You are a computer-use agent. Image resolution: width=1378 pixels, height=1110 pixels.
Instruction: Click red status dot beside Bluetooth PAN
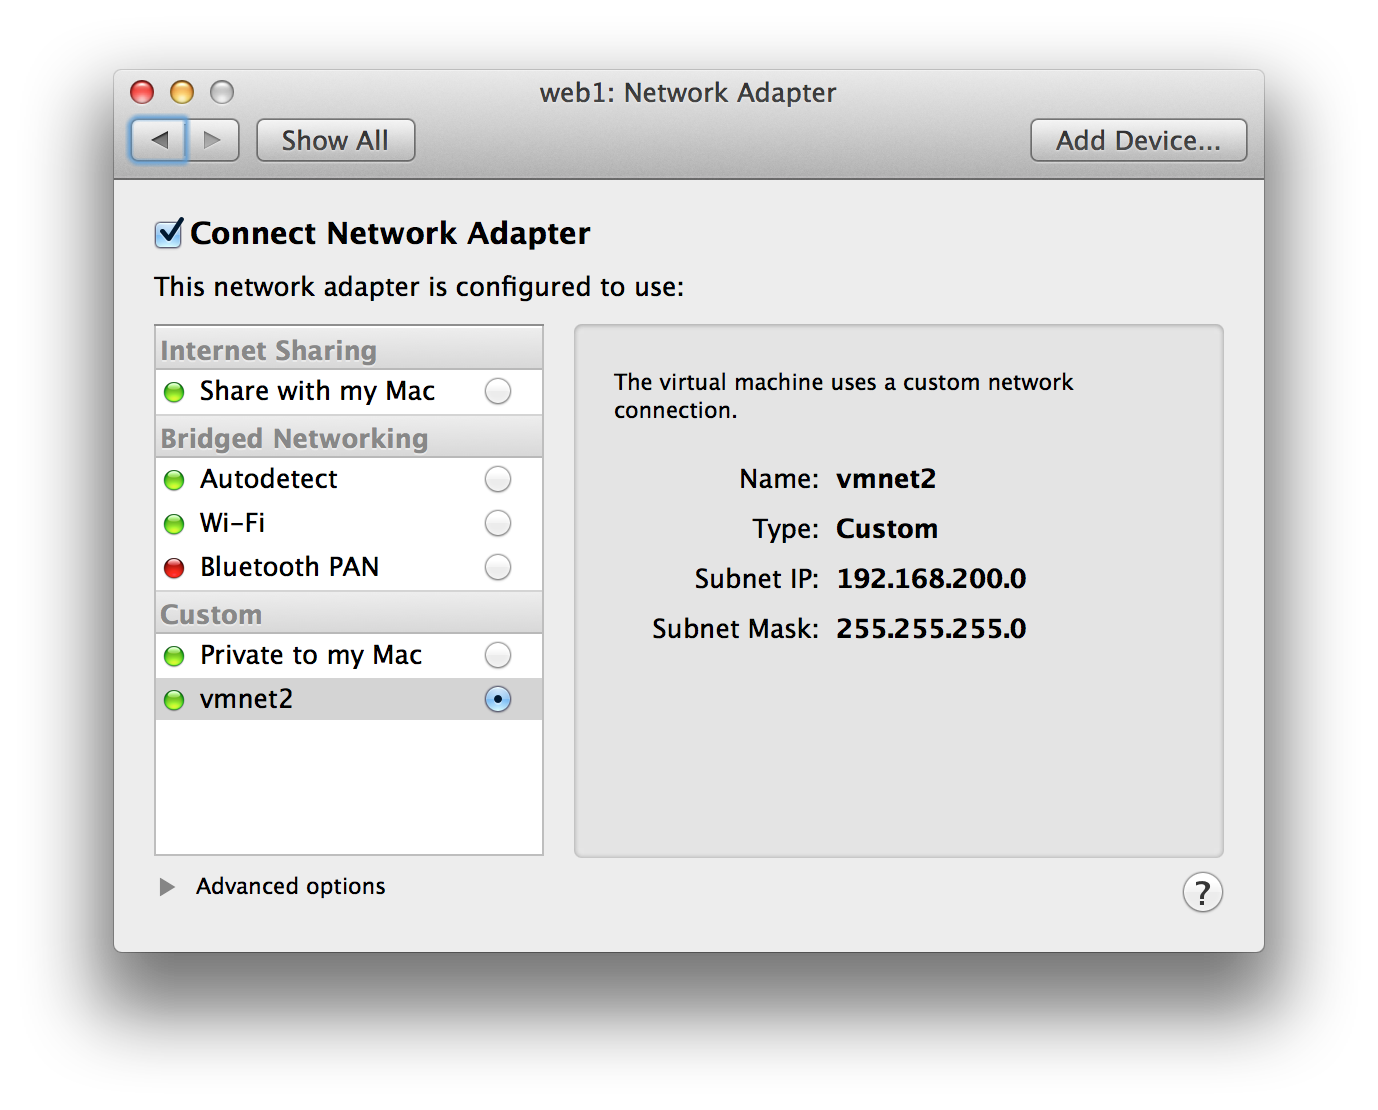point(174,568)
